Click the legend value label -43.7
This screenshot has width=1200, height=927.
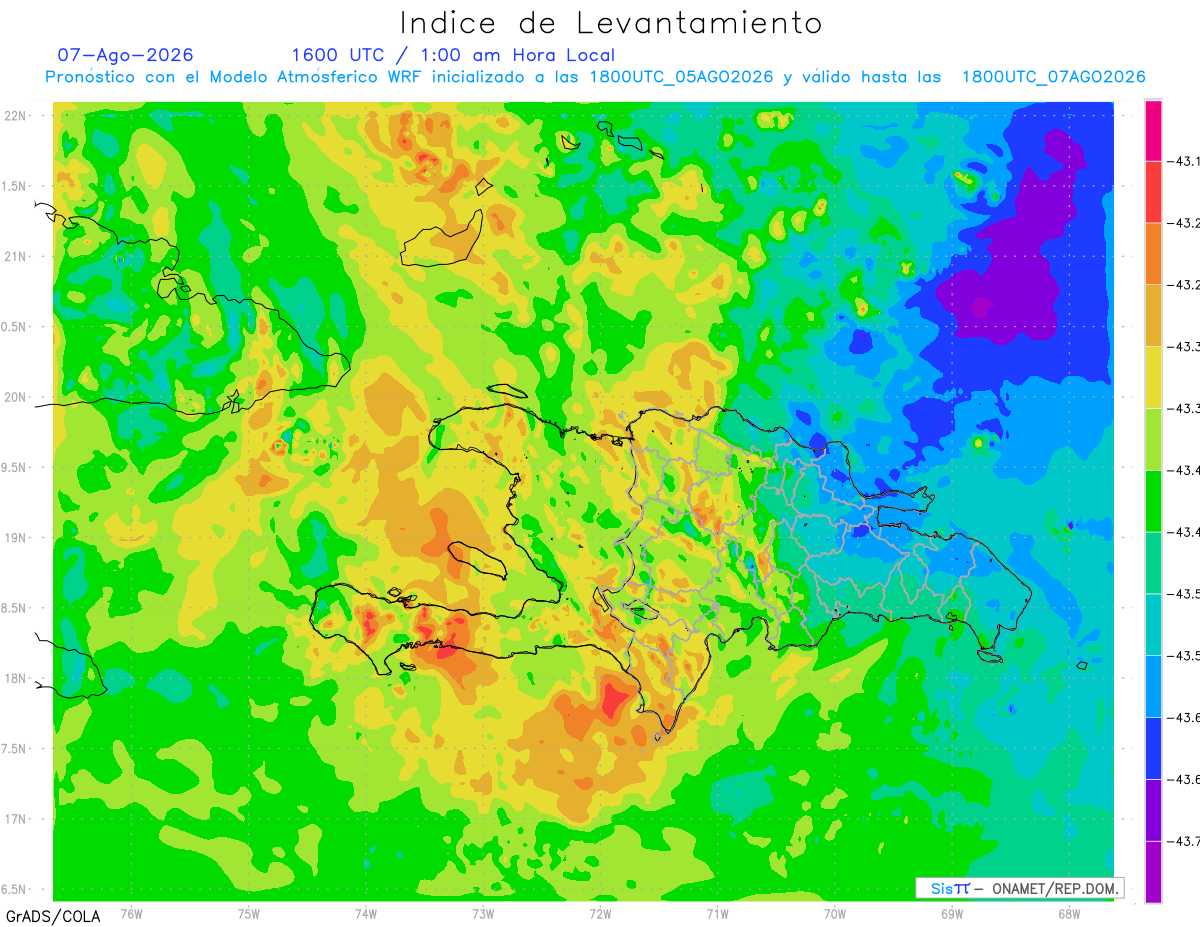(1184, 841)
